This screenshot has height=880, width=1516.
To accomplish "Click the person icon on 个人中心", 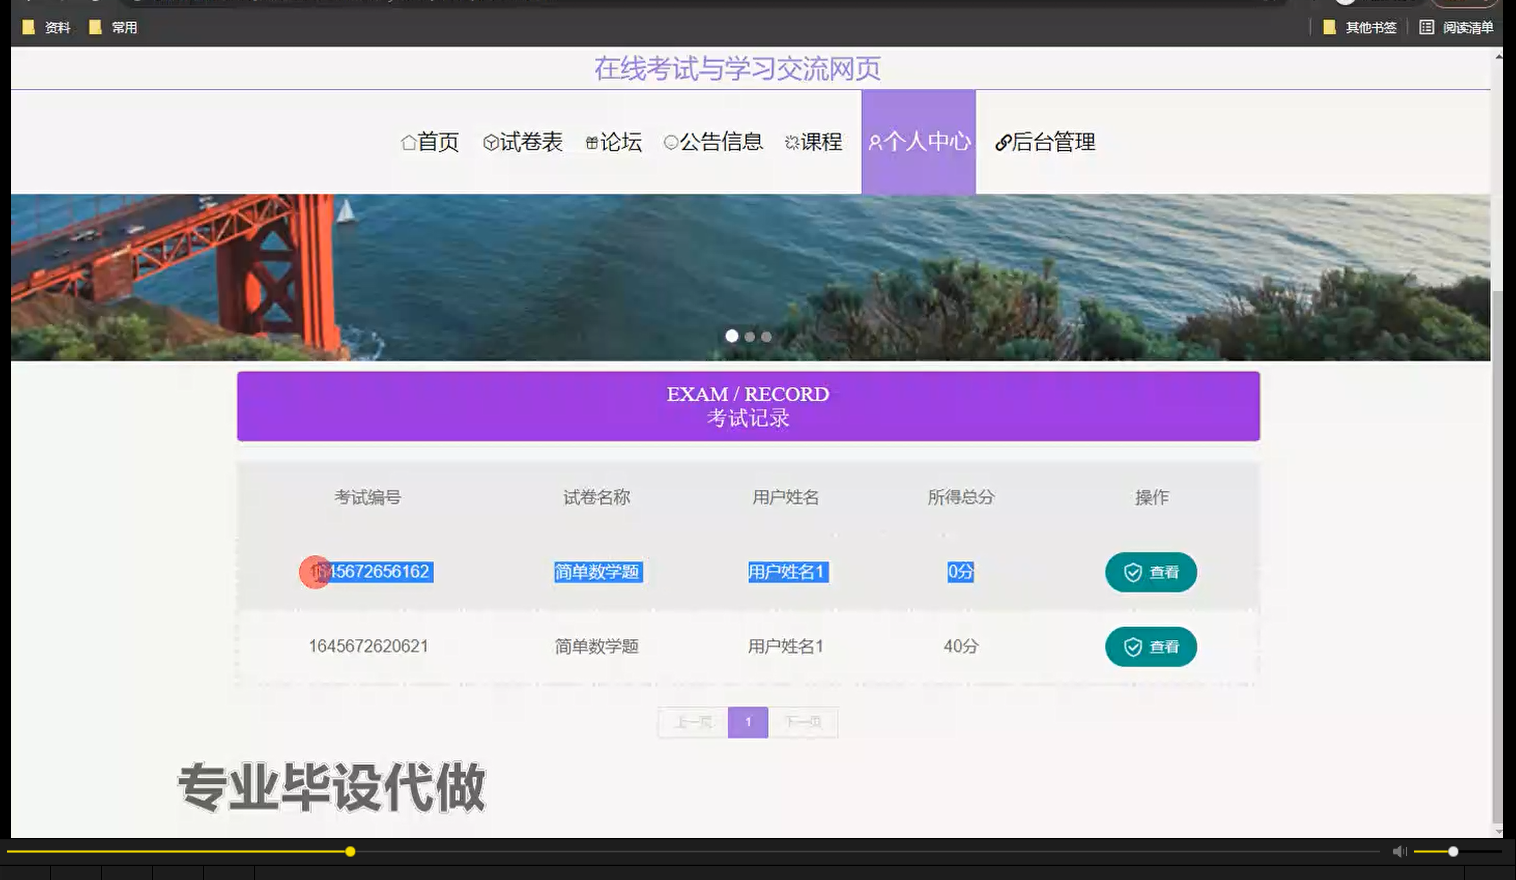I will click(x=875, y=142).
